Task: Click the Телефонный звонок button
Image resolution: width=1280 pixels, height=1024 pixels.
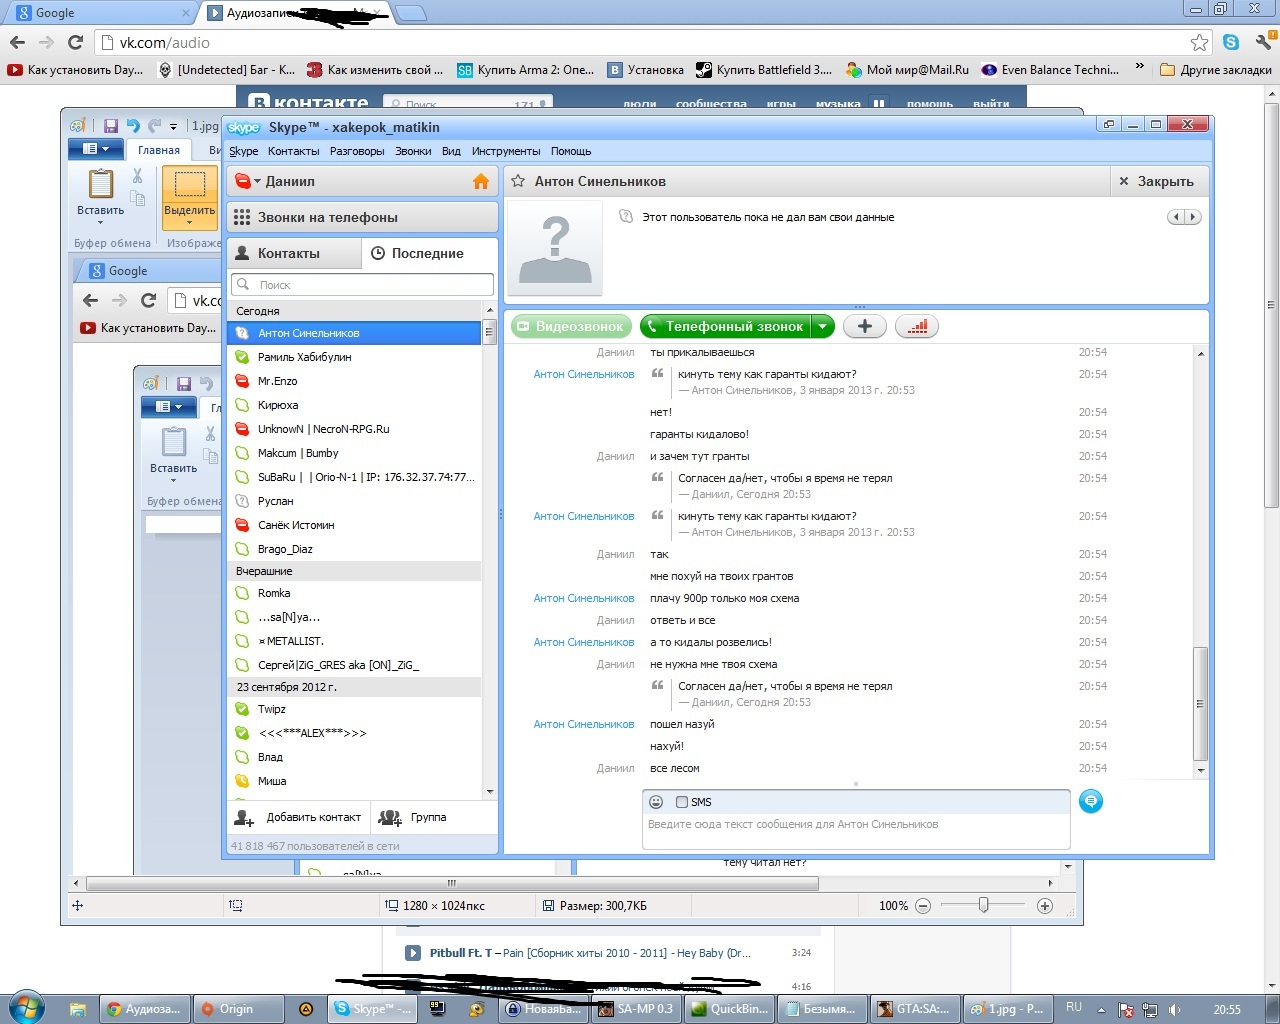Action: pos(725,326)
